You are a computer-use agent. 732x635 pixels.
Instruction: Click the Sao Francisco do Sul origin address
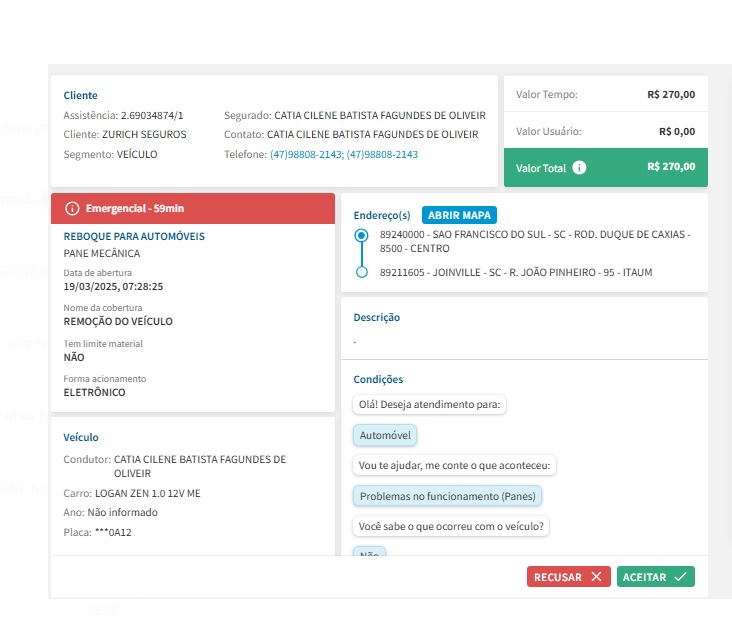[535, 240]
